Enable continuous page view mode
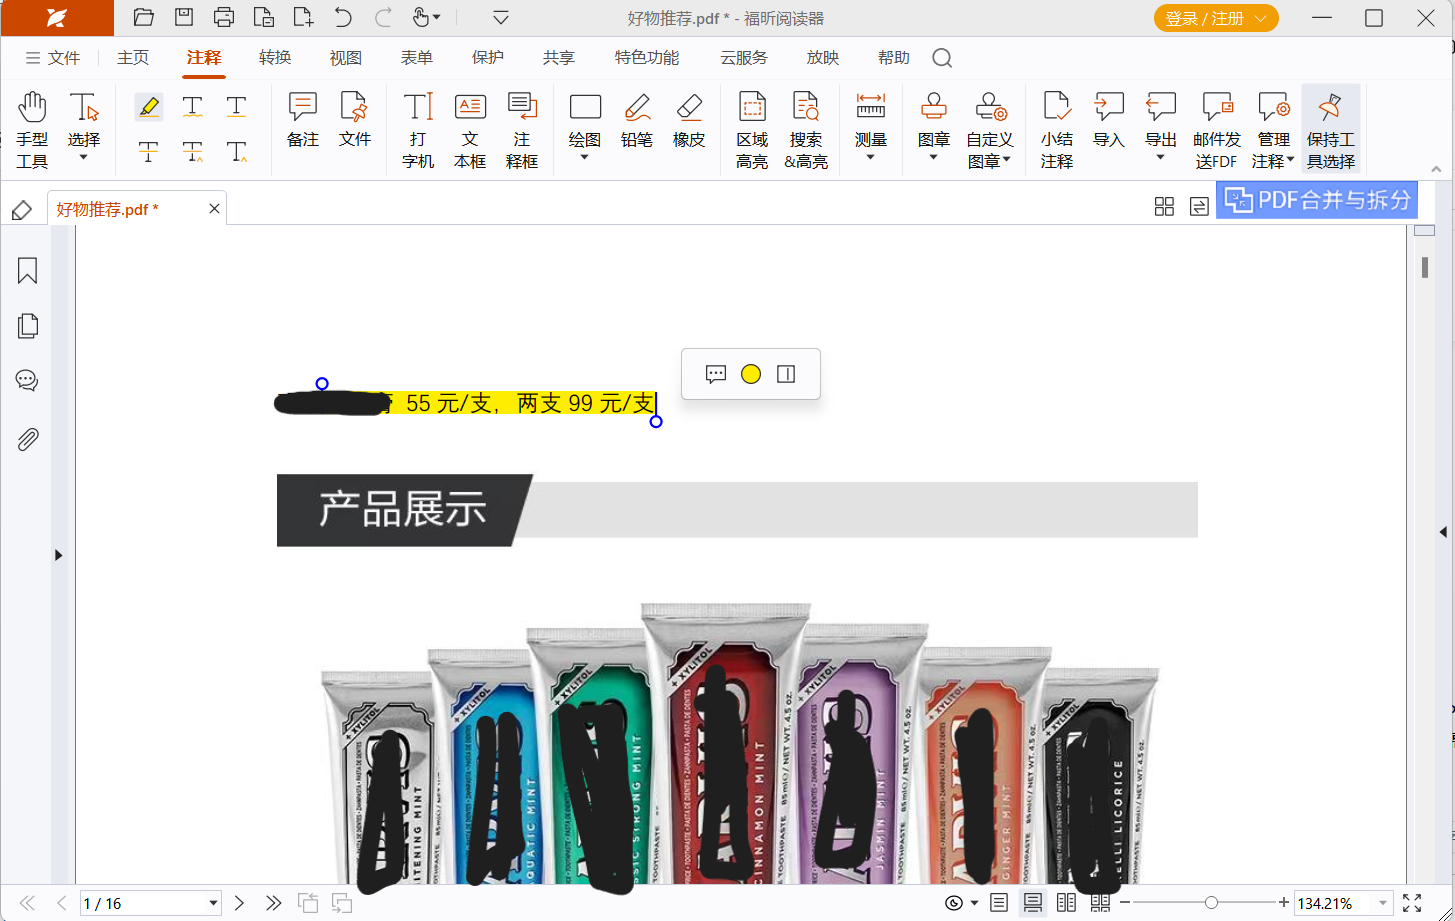The height and width of the screenshot is (921, 1455). coord(1033,903)
